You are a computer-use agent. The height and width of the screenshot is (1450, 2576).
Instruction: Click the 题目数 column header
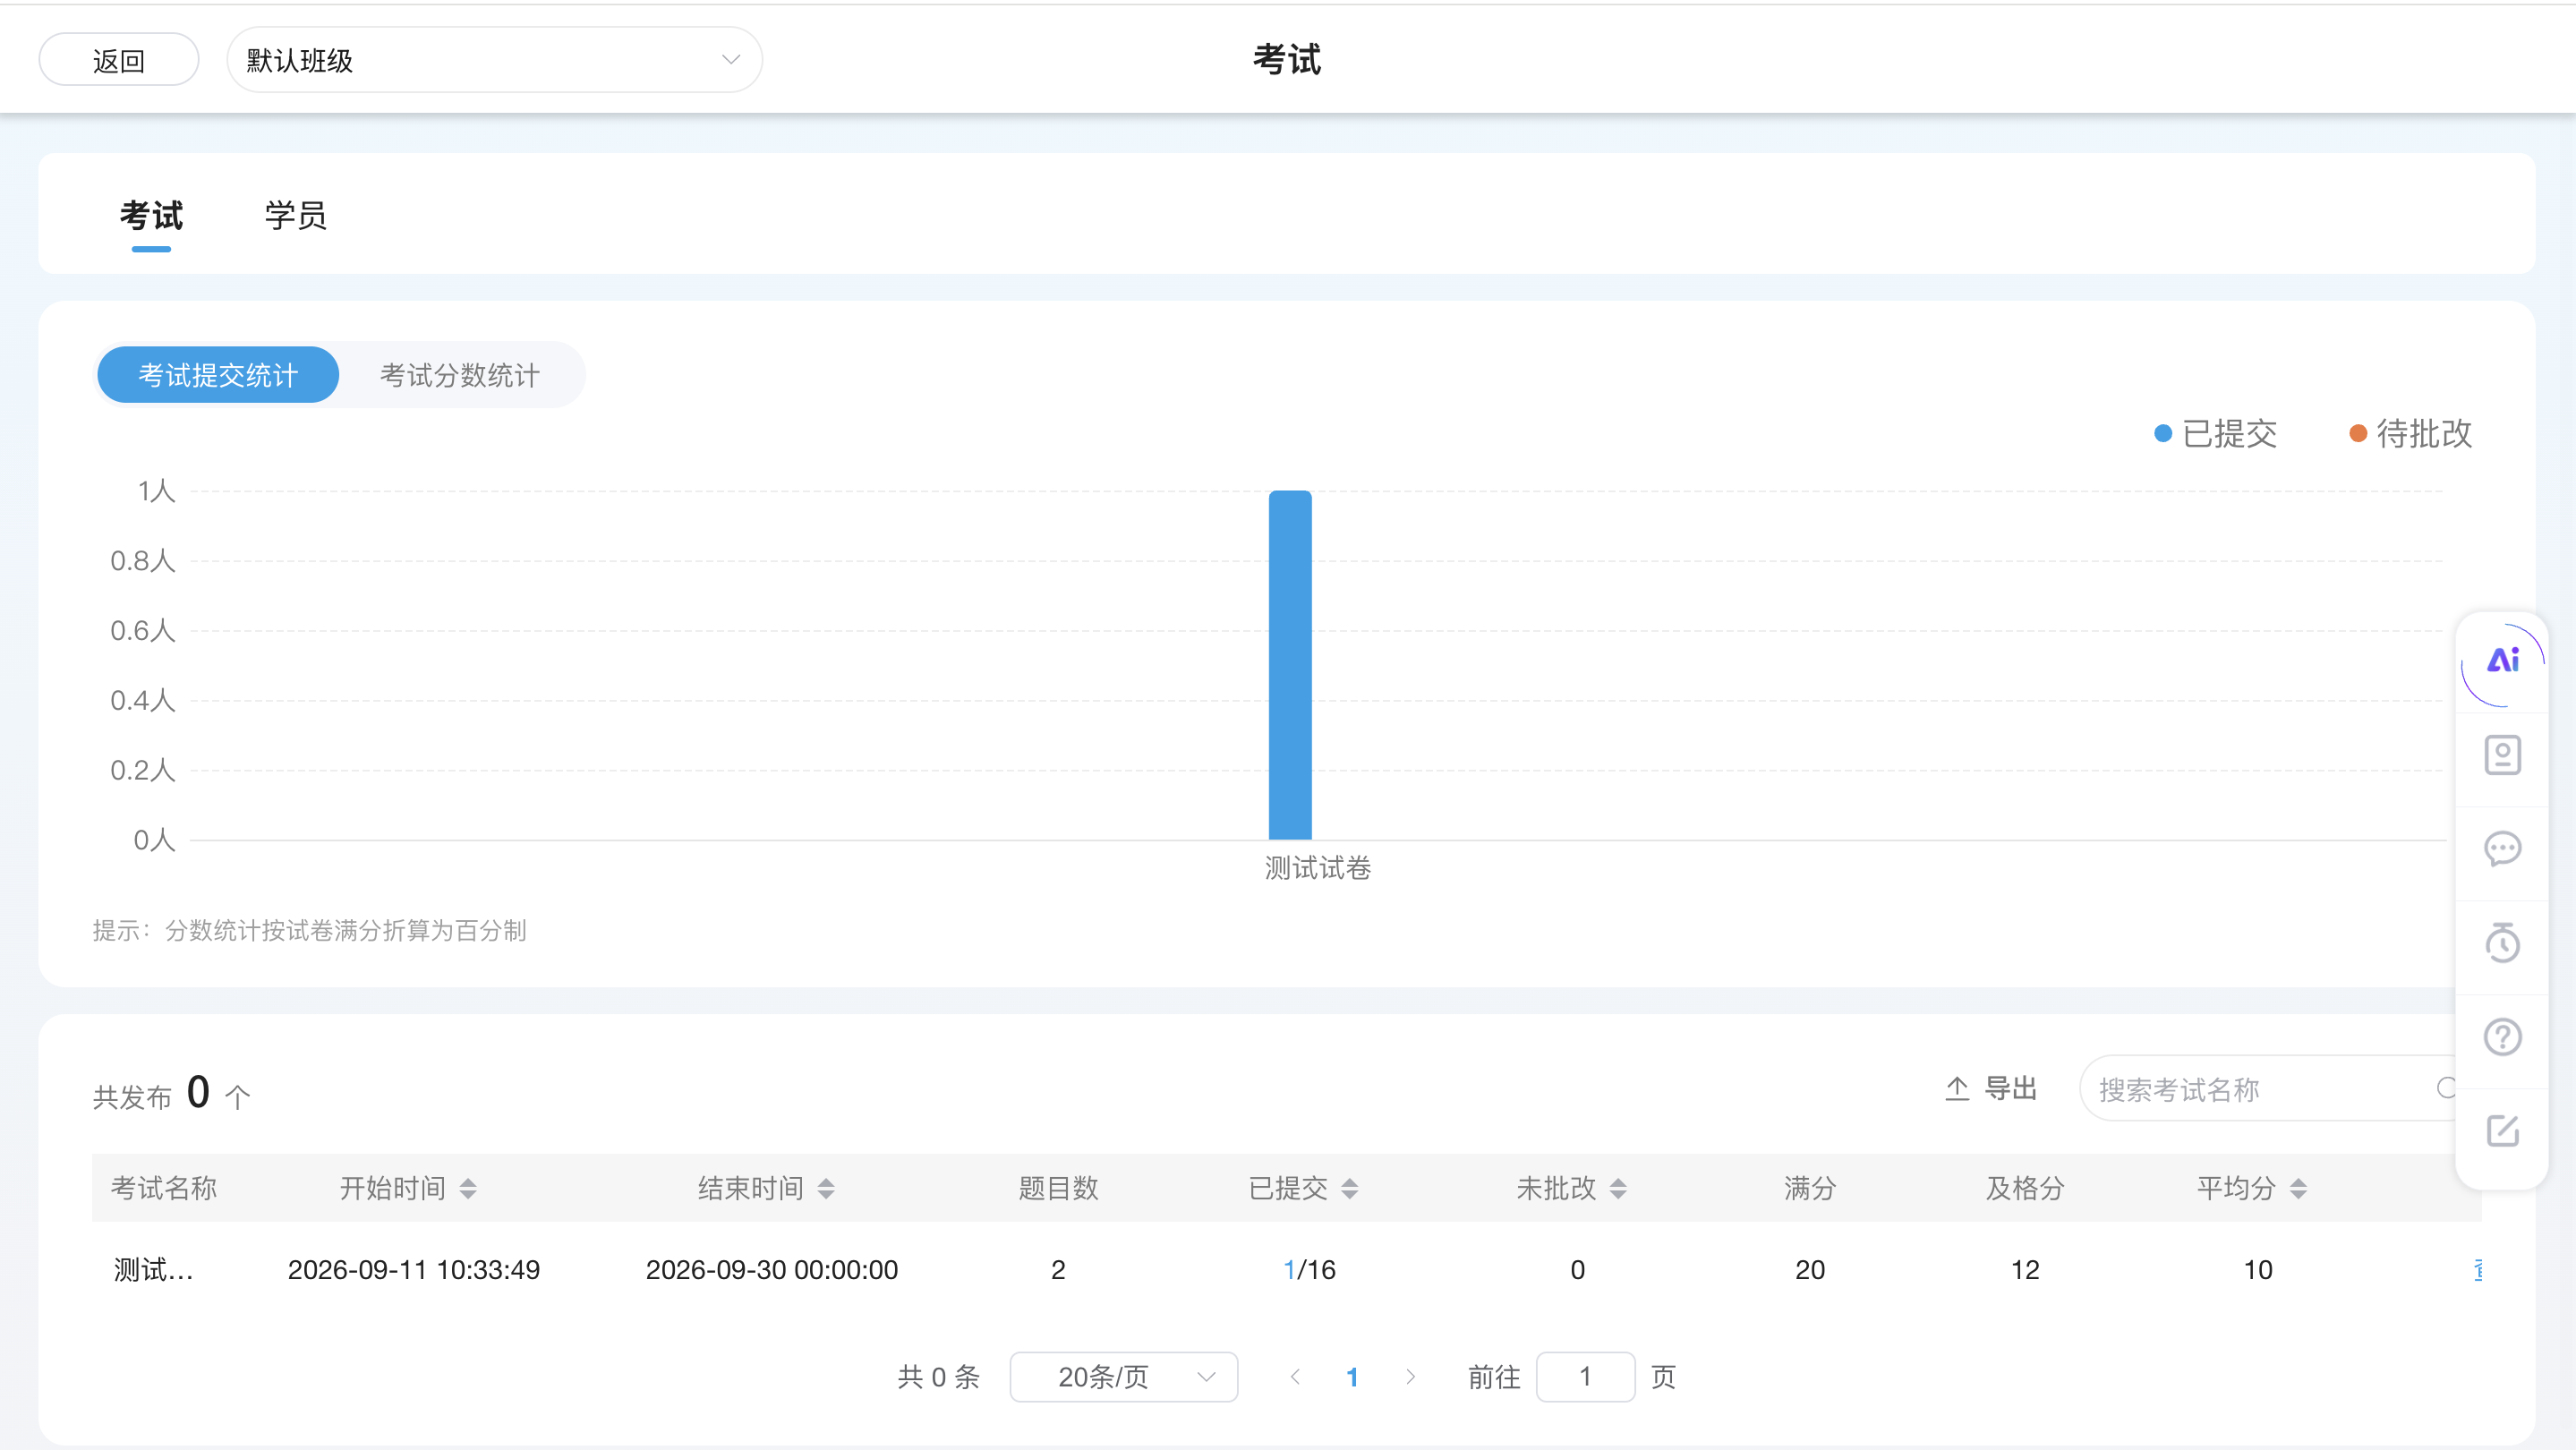[x=1058, y=1189]
